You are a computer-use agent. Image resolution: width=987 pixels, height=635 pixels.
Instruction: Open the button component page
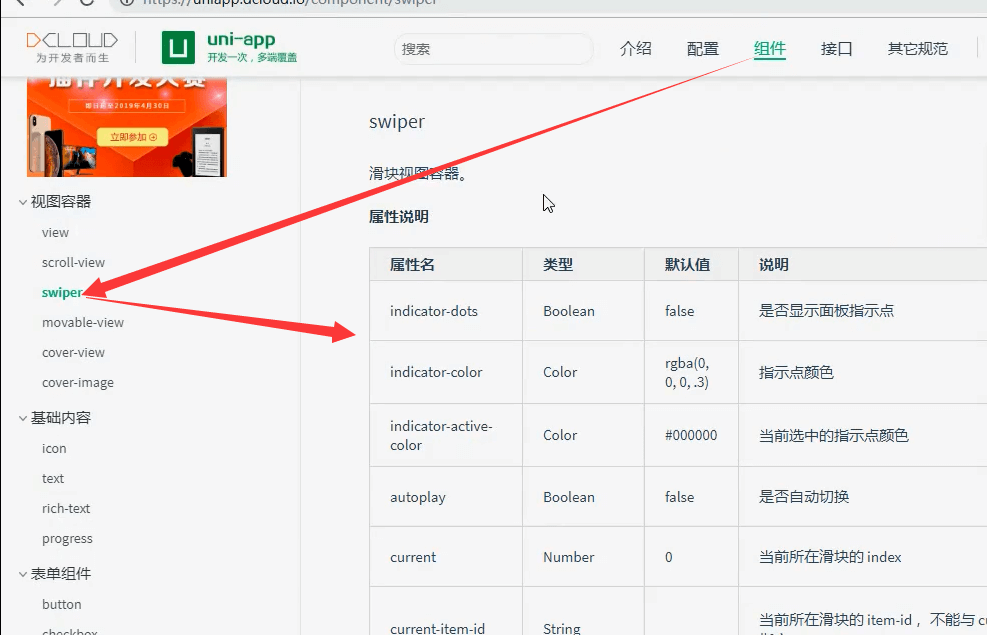[62, 604]
